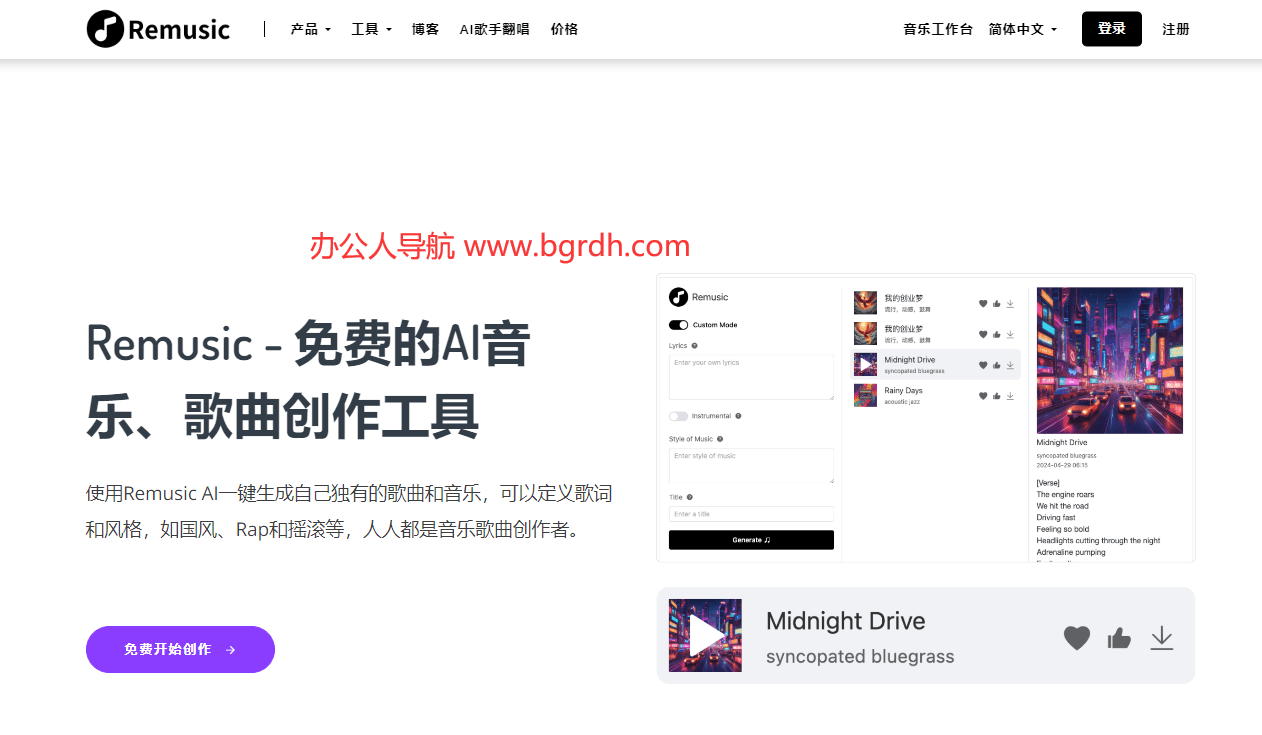This screenshot has height=735, width=1262.
Task: Enable the Instrumental toggle
Action: [678, 416]
